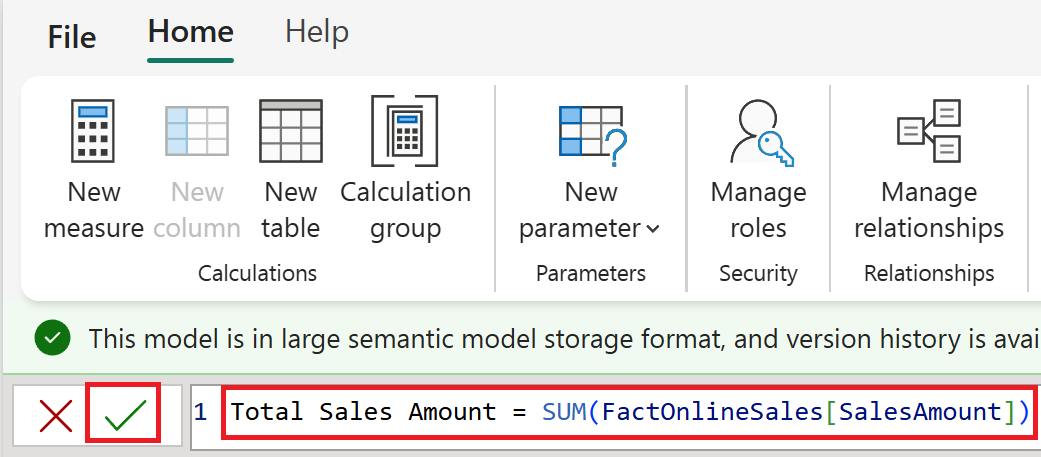Click the Manage roles label

tap(758, 210)
